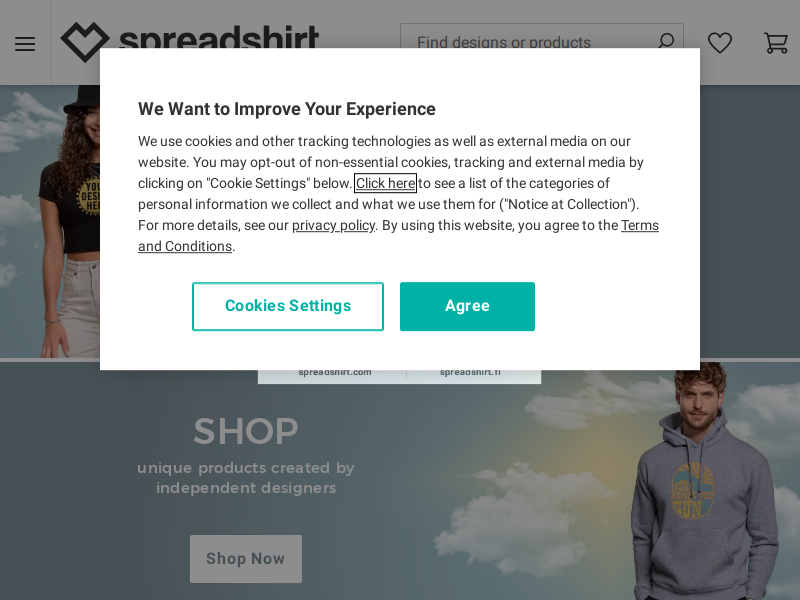Select the spreadshirt.fi tab

(x=470, y=373)
